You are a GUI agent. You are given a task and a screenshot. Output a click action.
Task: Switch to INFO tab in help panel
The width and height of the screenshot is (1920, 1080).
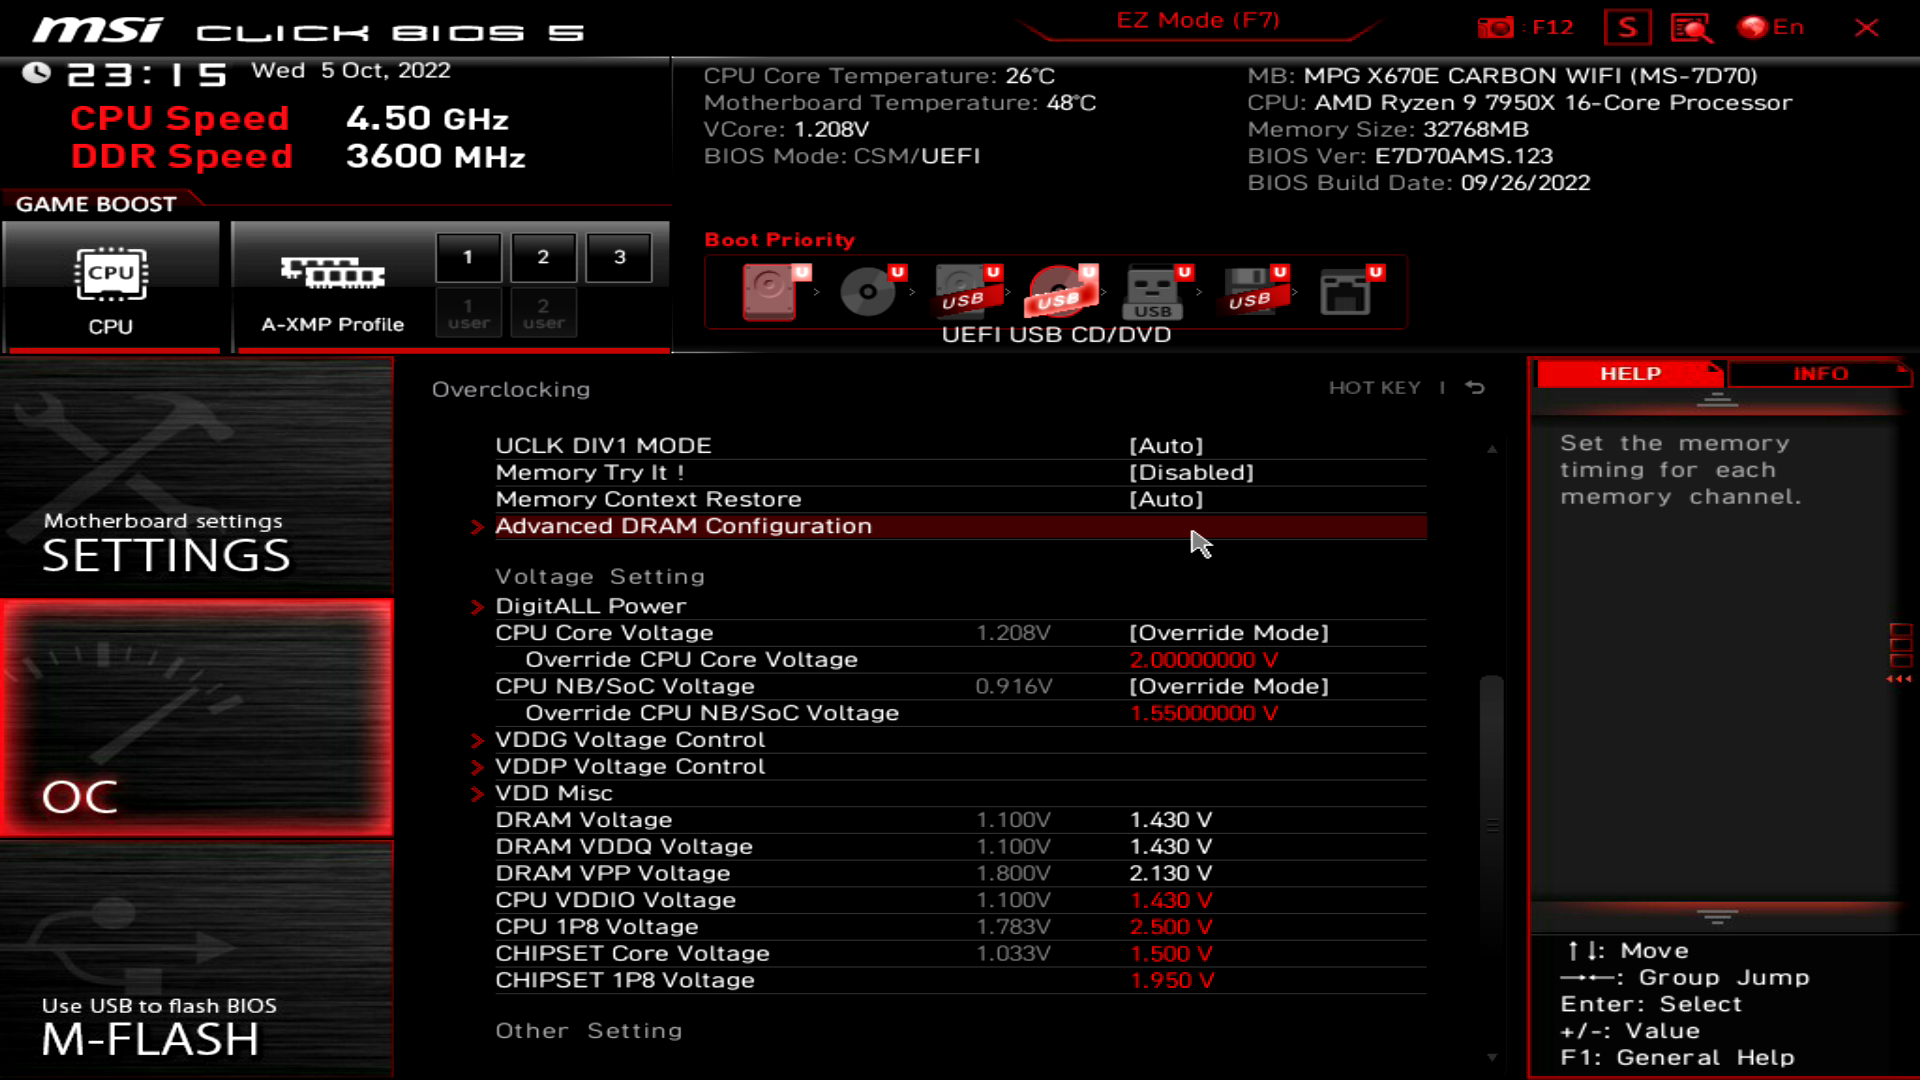1820,373
